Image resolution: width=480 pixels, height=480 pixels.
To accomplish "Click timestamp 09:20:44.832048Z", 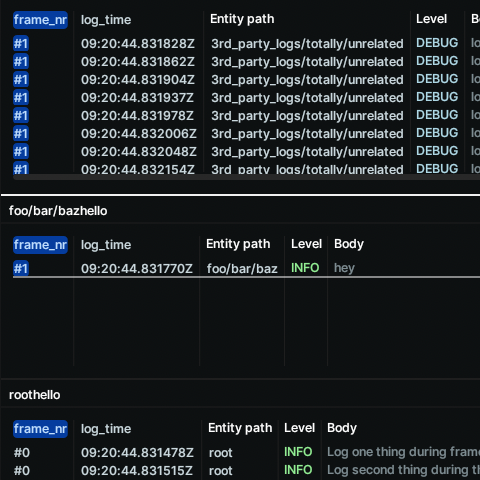I will click(x=139, y=152).
